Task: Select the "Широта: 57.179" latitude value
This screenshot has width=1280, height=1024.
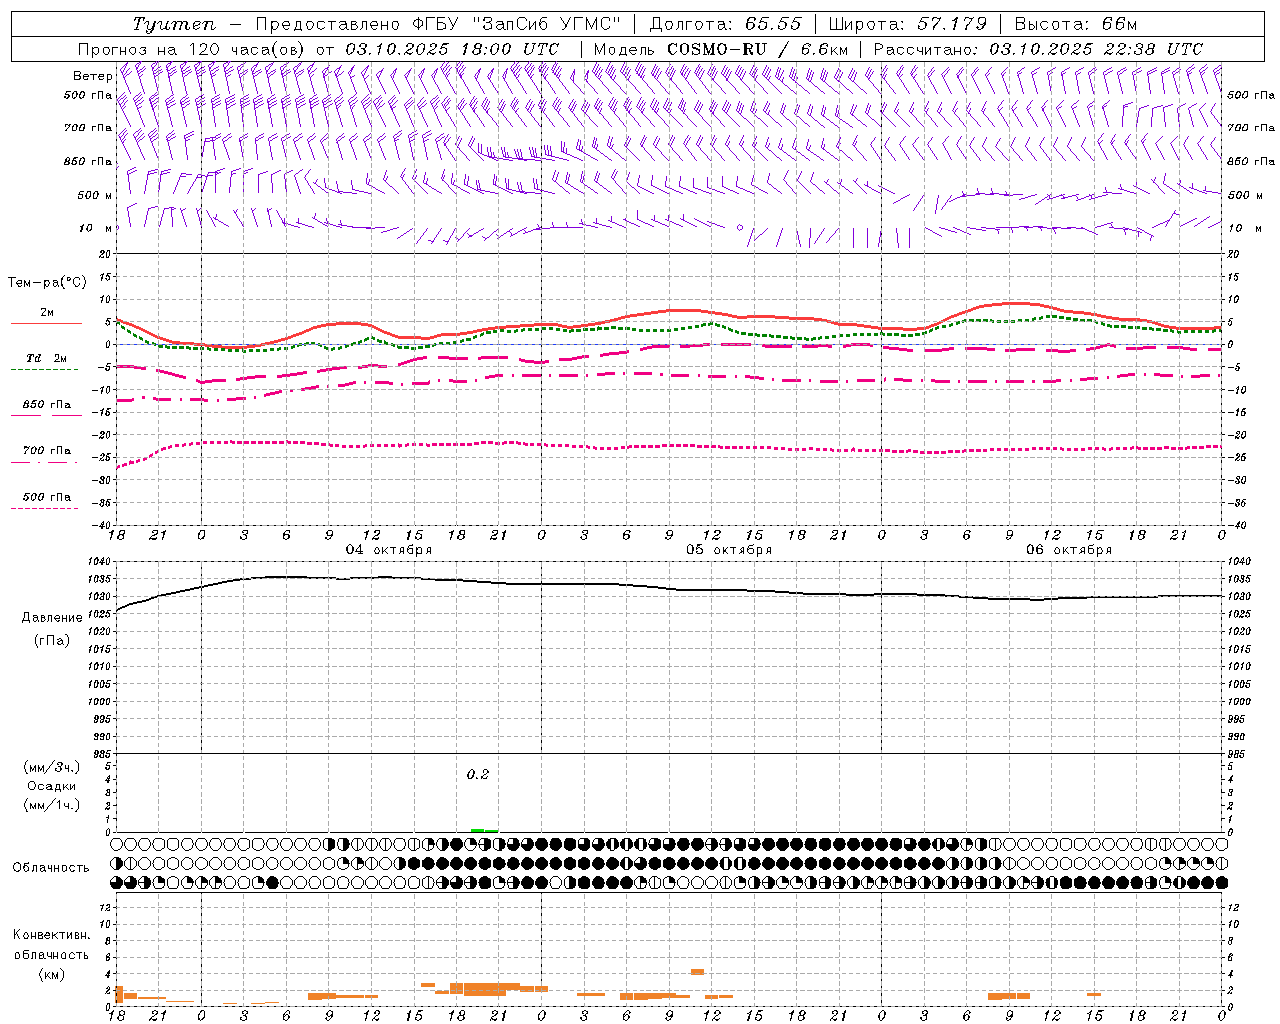Action: click(907, 24)
